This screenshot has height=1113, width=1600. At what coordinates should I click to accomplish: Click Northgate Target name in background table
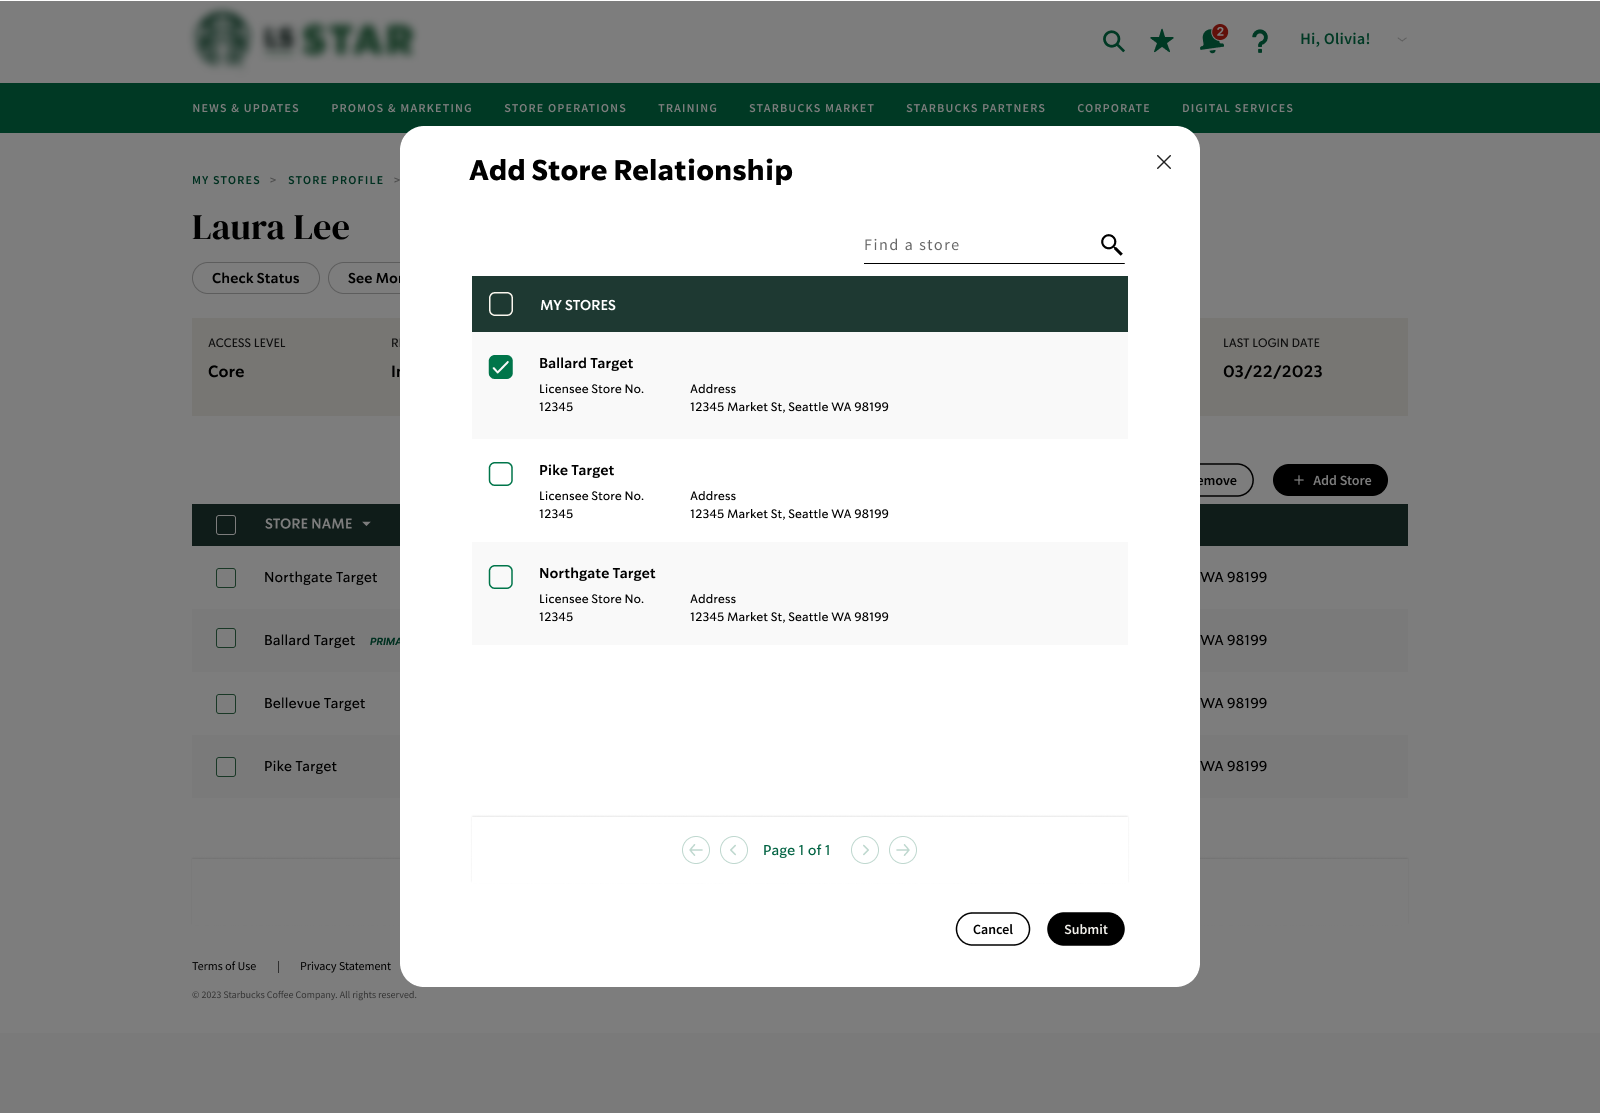click(321, 577)
